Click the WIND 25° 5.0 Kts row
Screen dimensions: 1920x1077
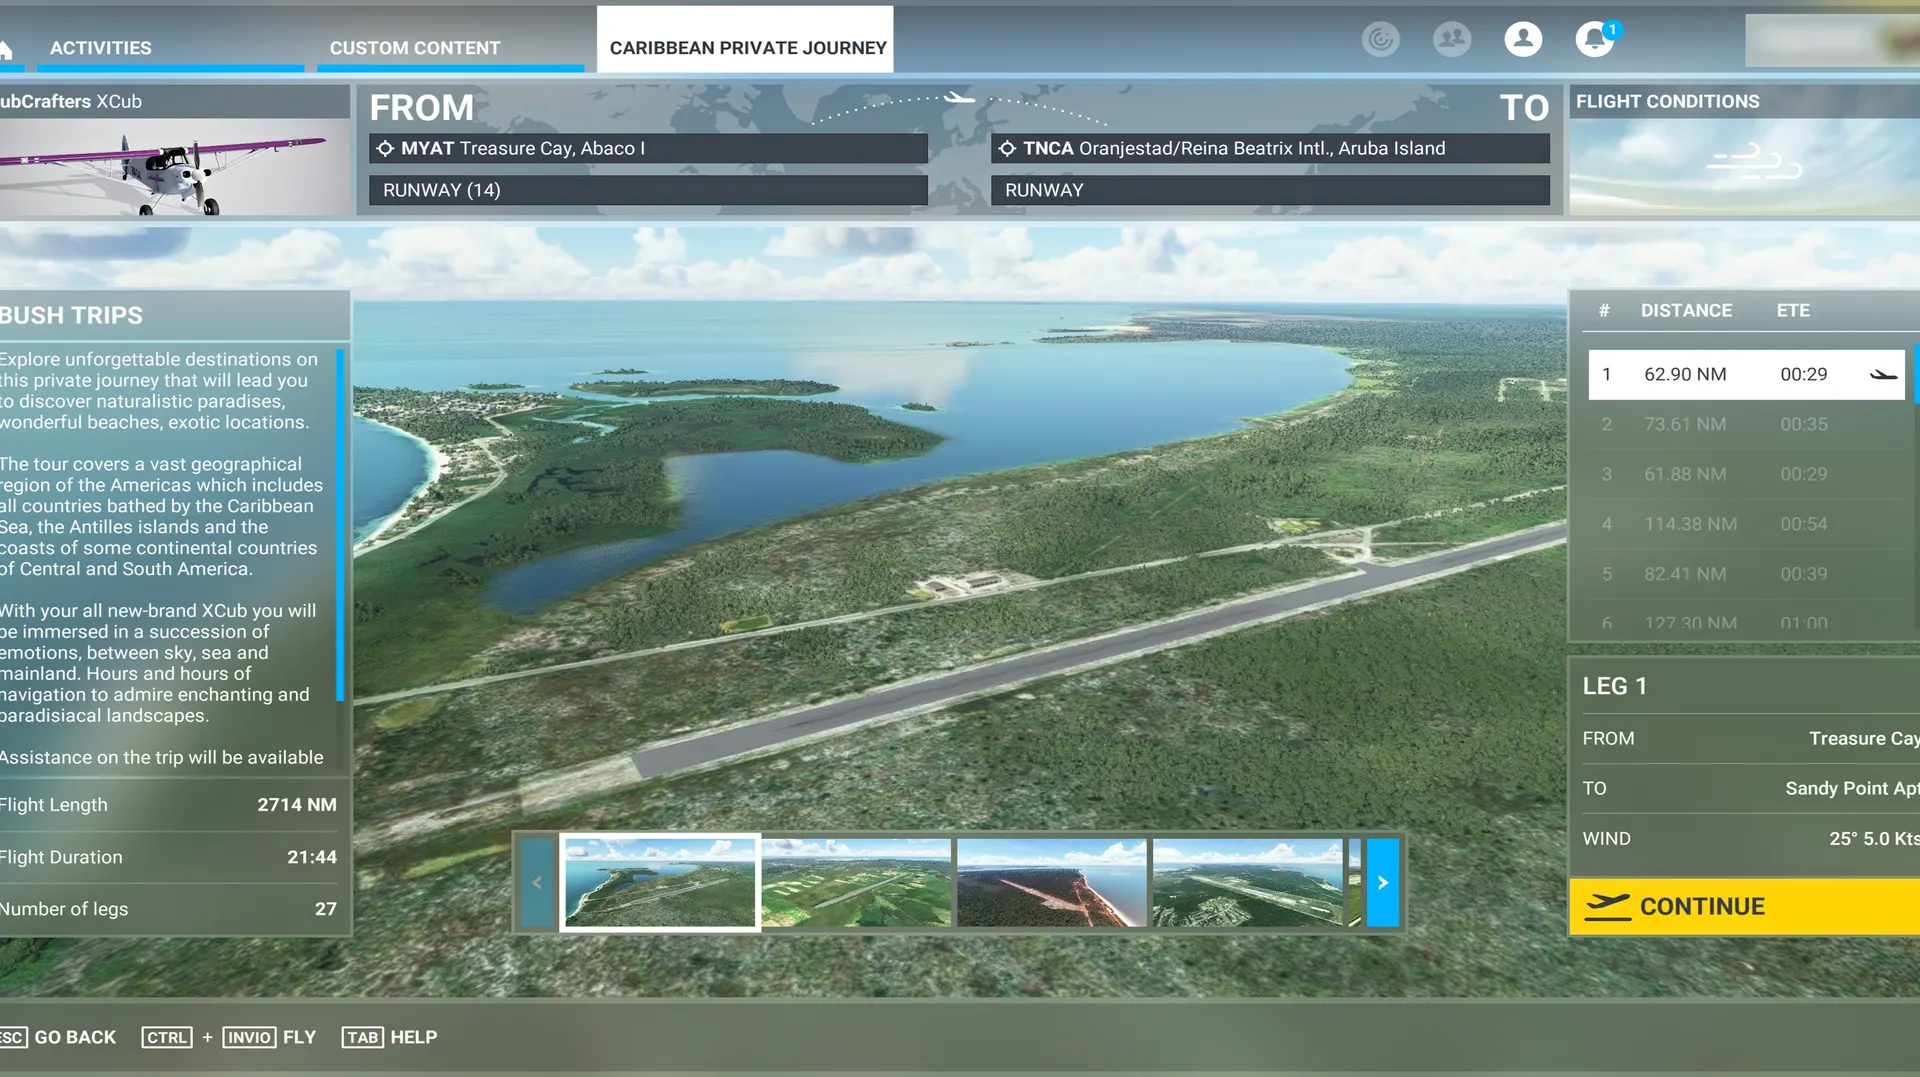(1750, 838)
